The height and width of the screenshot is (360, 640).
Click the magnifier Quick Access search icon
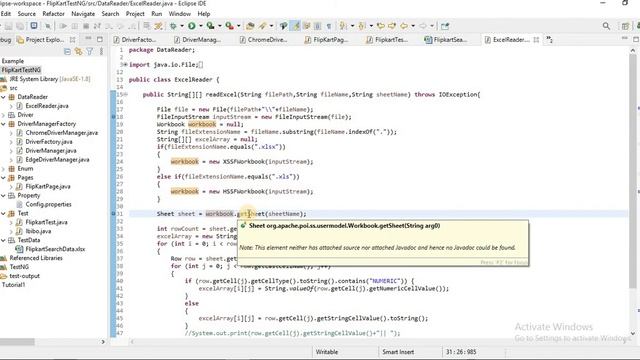[606, 26]
